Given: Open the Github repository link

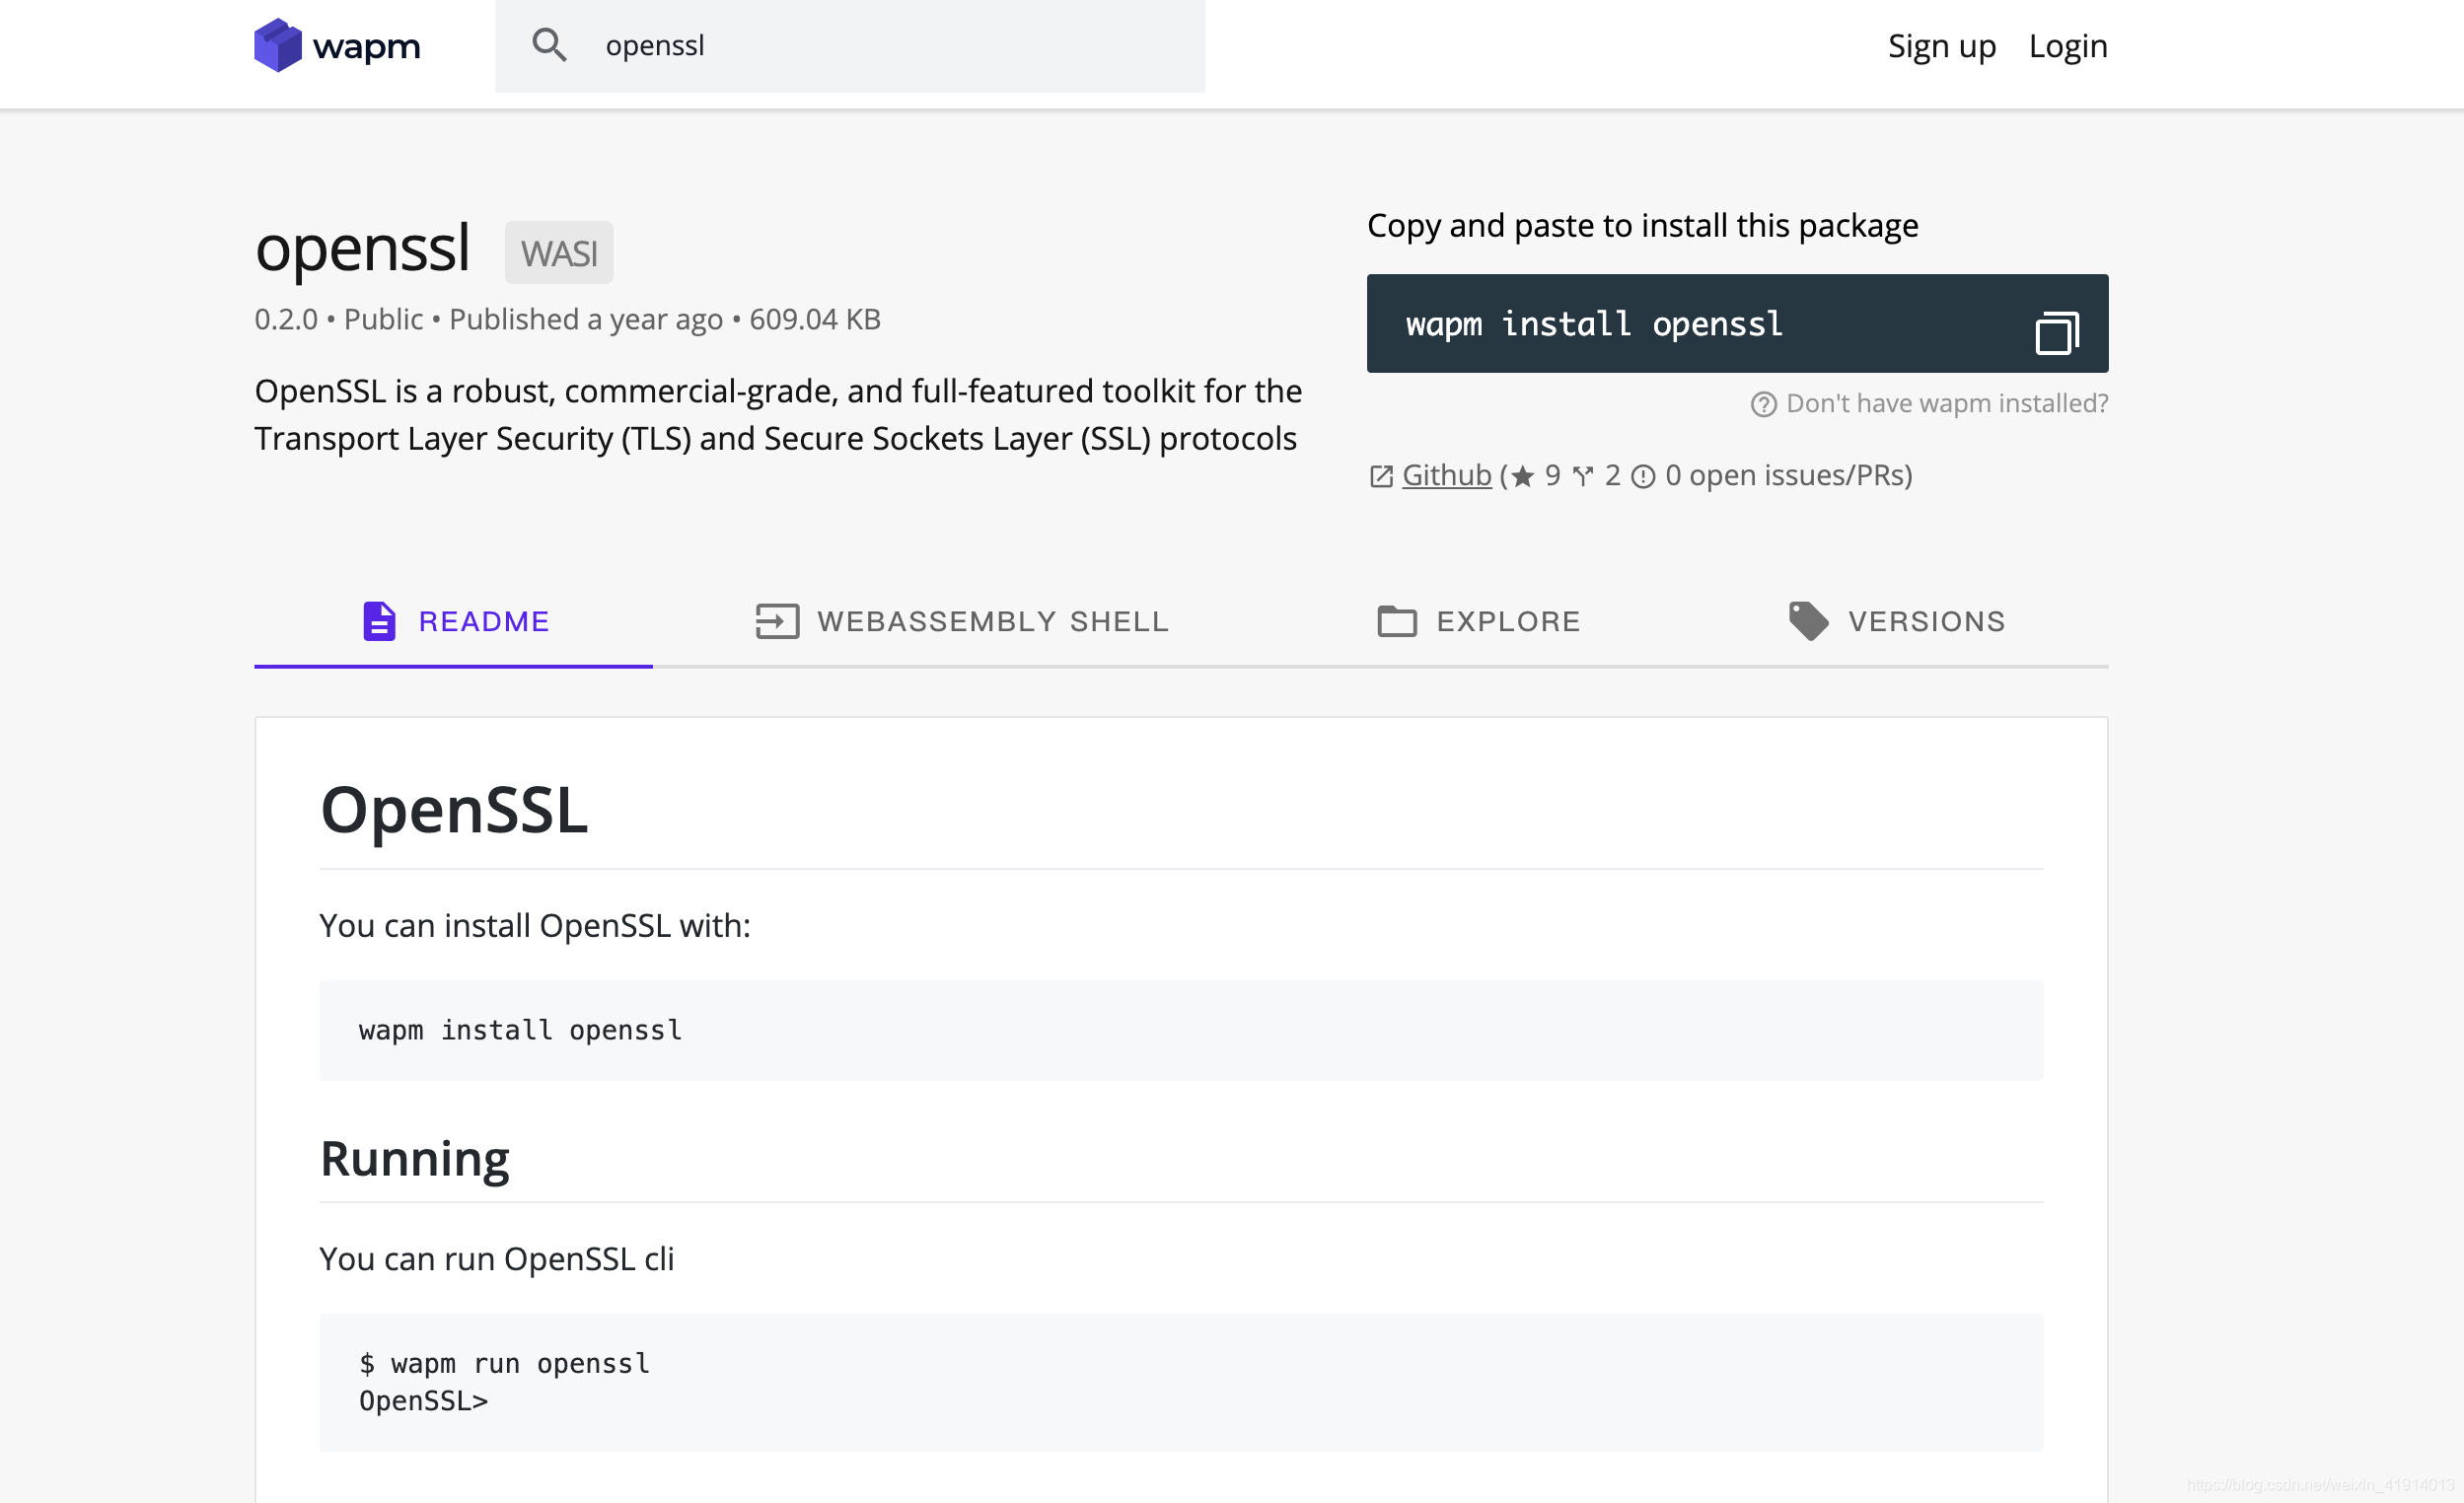Looking at the screenshot, I should pos(1446,475).
